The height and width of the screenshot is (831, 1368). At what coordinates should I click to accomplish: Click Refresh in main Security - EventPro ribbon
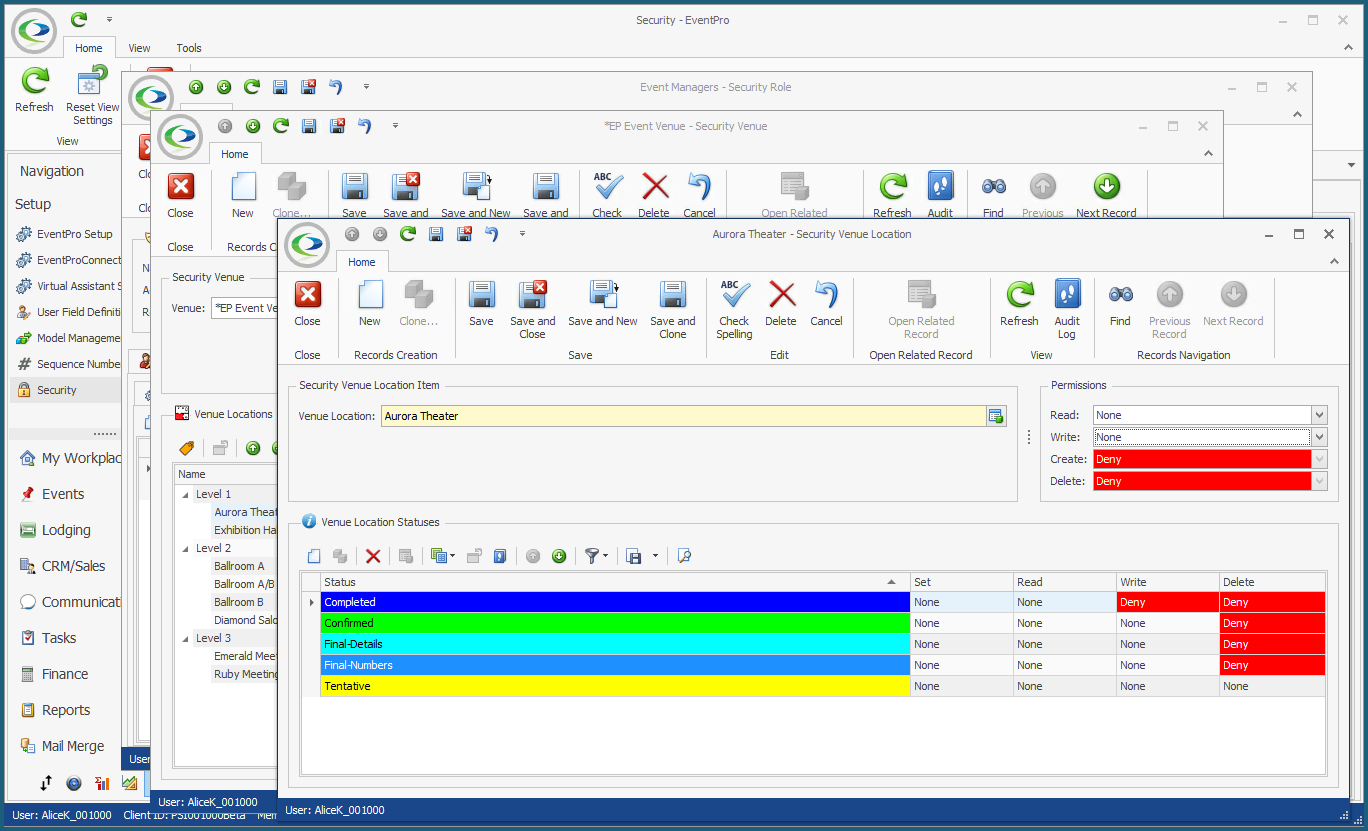pos(35,90)
